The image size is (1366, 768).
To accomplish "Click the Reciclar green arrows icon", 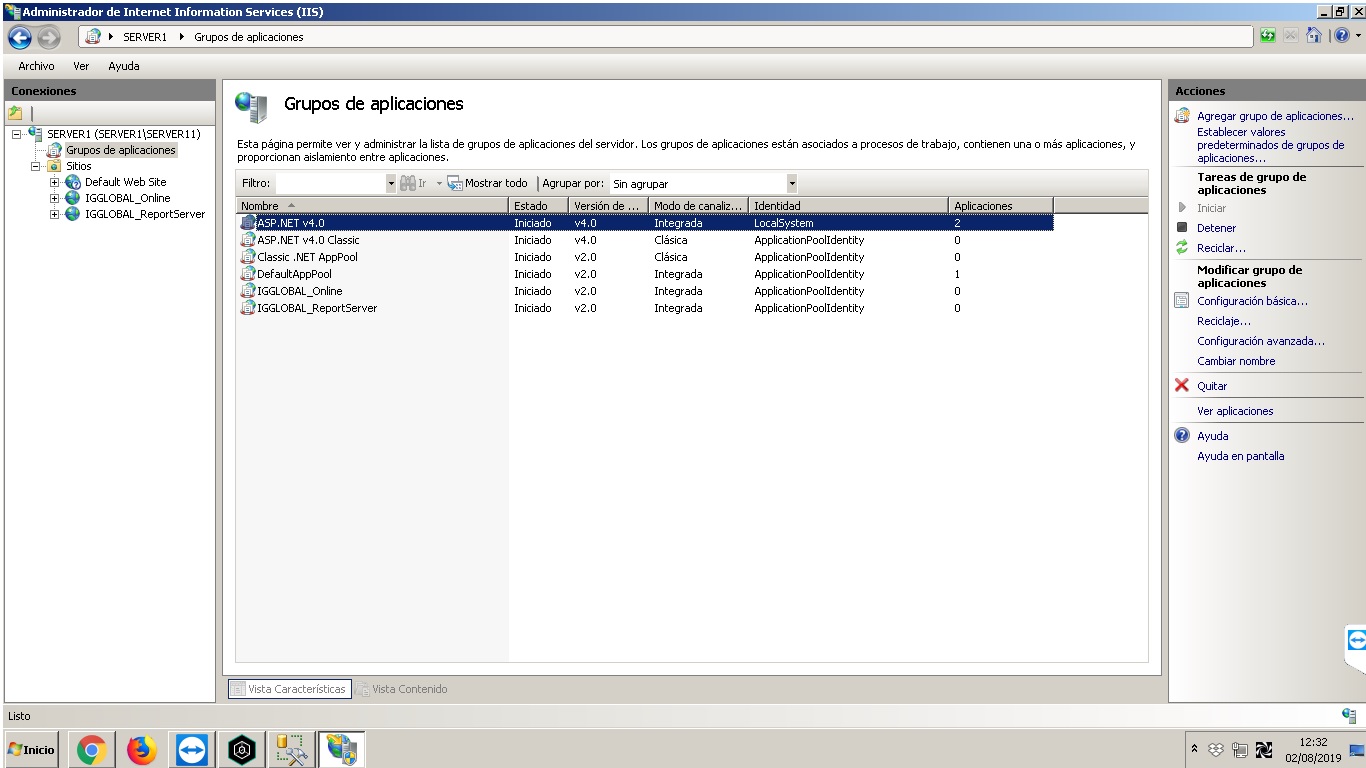I will click(x=1182, y=247).
